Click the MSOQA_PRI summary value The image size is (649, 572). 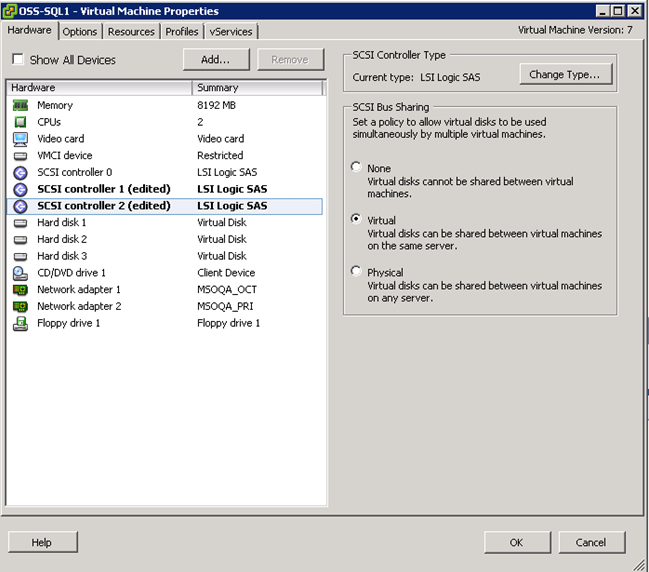pyautogui.click(x=225, y=306)
